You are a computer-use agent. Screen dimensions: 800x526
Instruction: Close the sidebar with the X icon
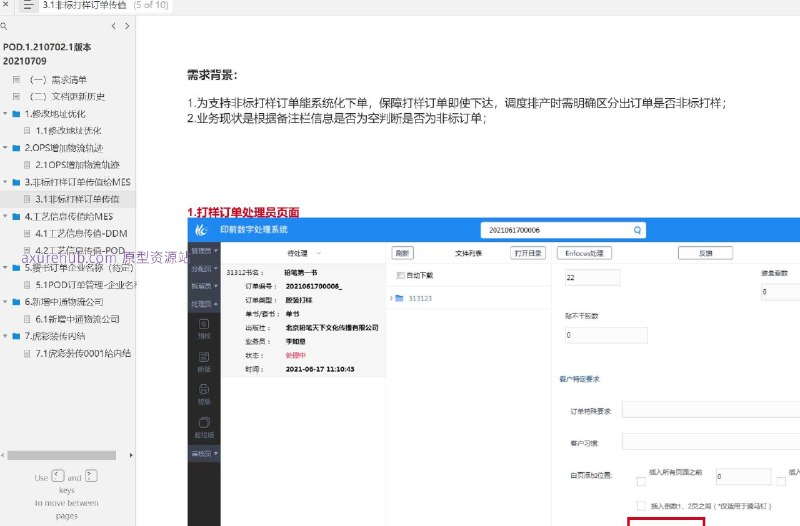pos(5,4)
